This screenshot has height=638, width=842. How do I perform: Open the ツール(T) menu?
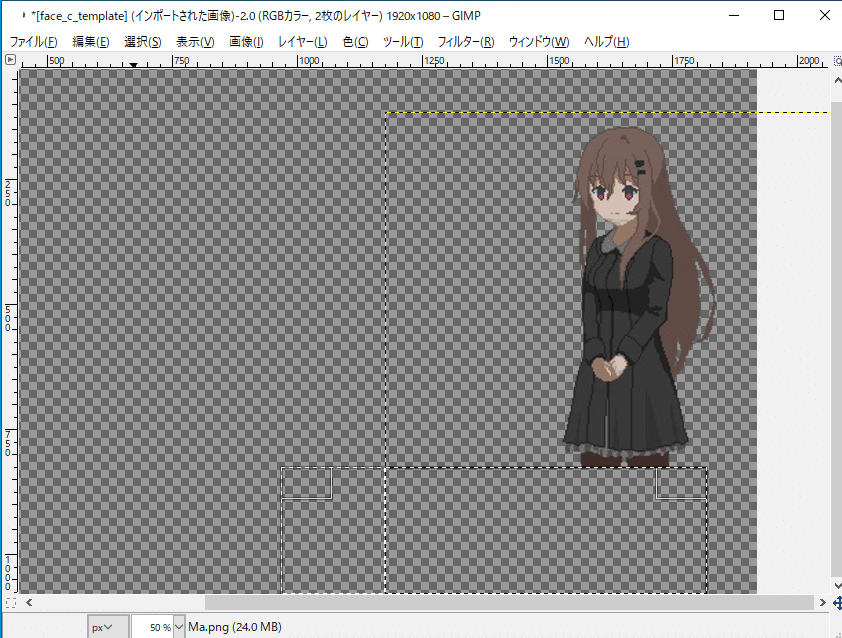[x=403, y=41]
